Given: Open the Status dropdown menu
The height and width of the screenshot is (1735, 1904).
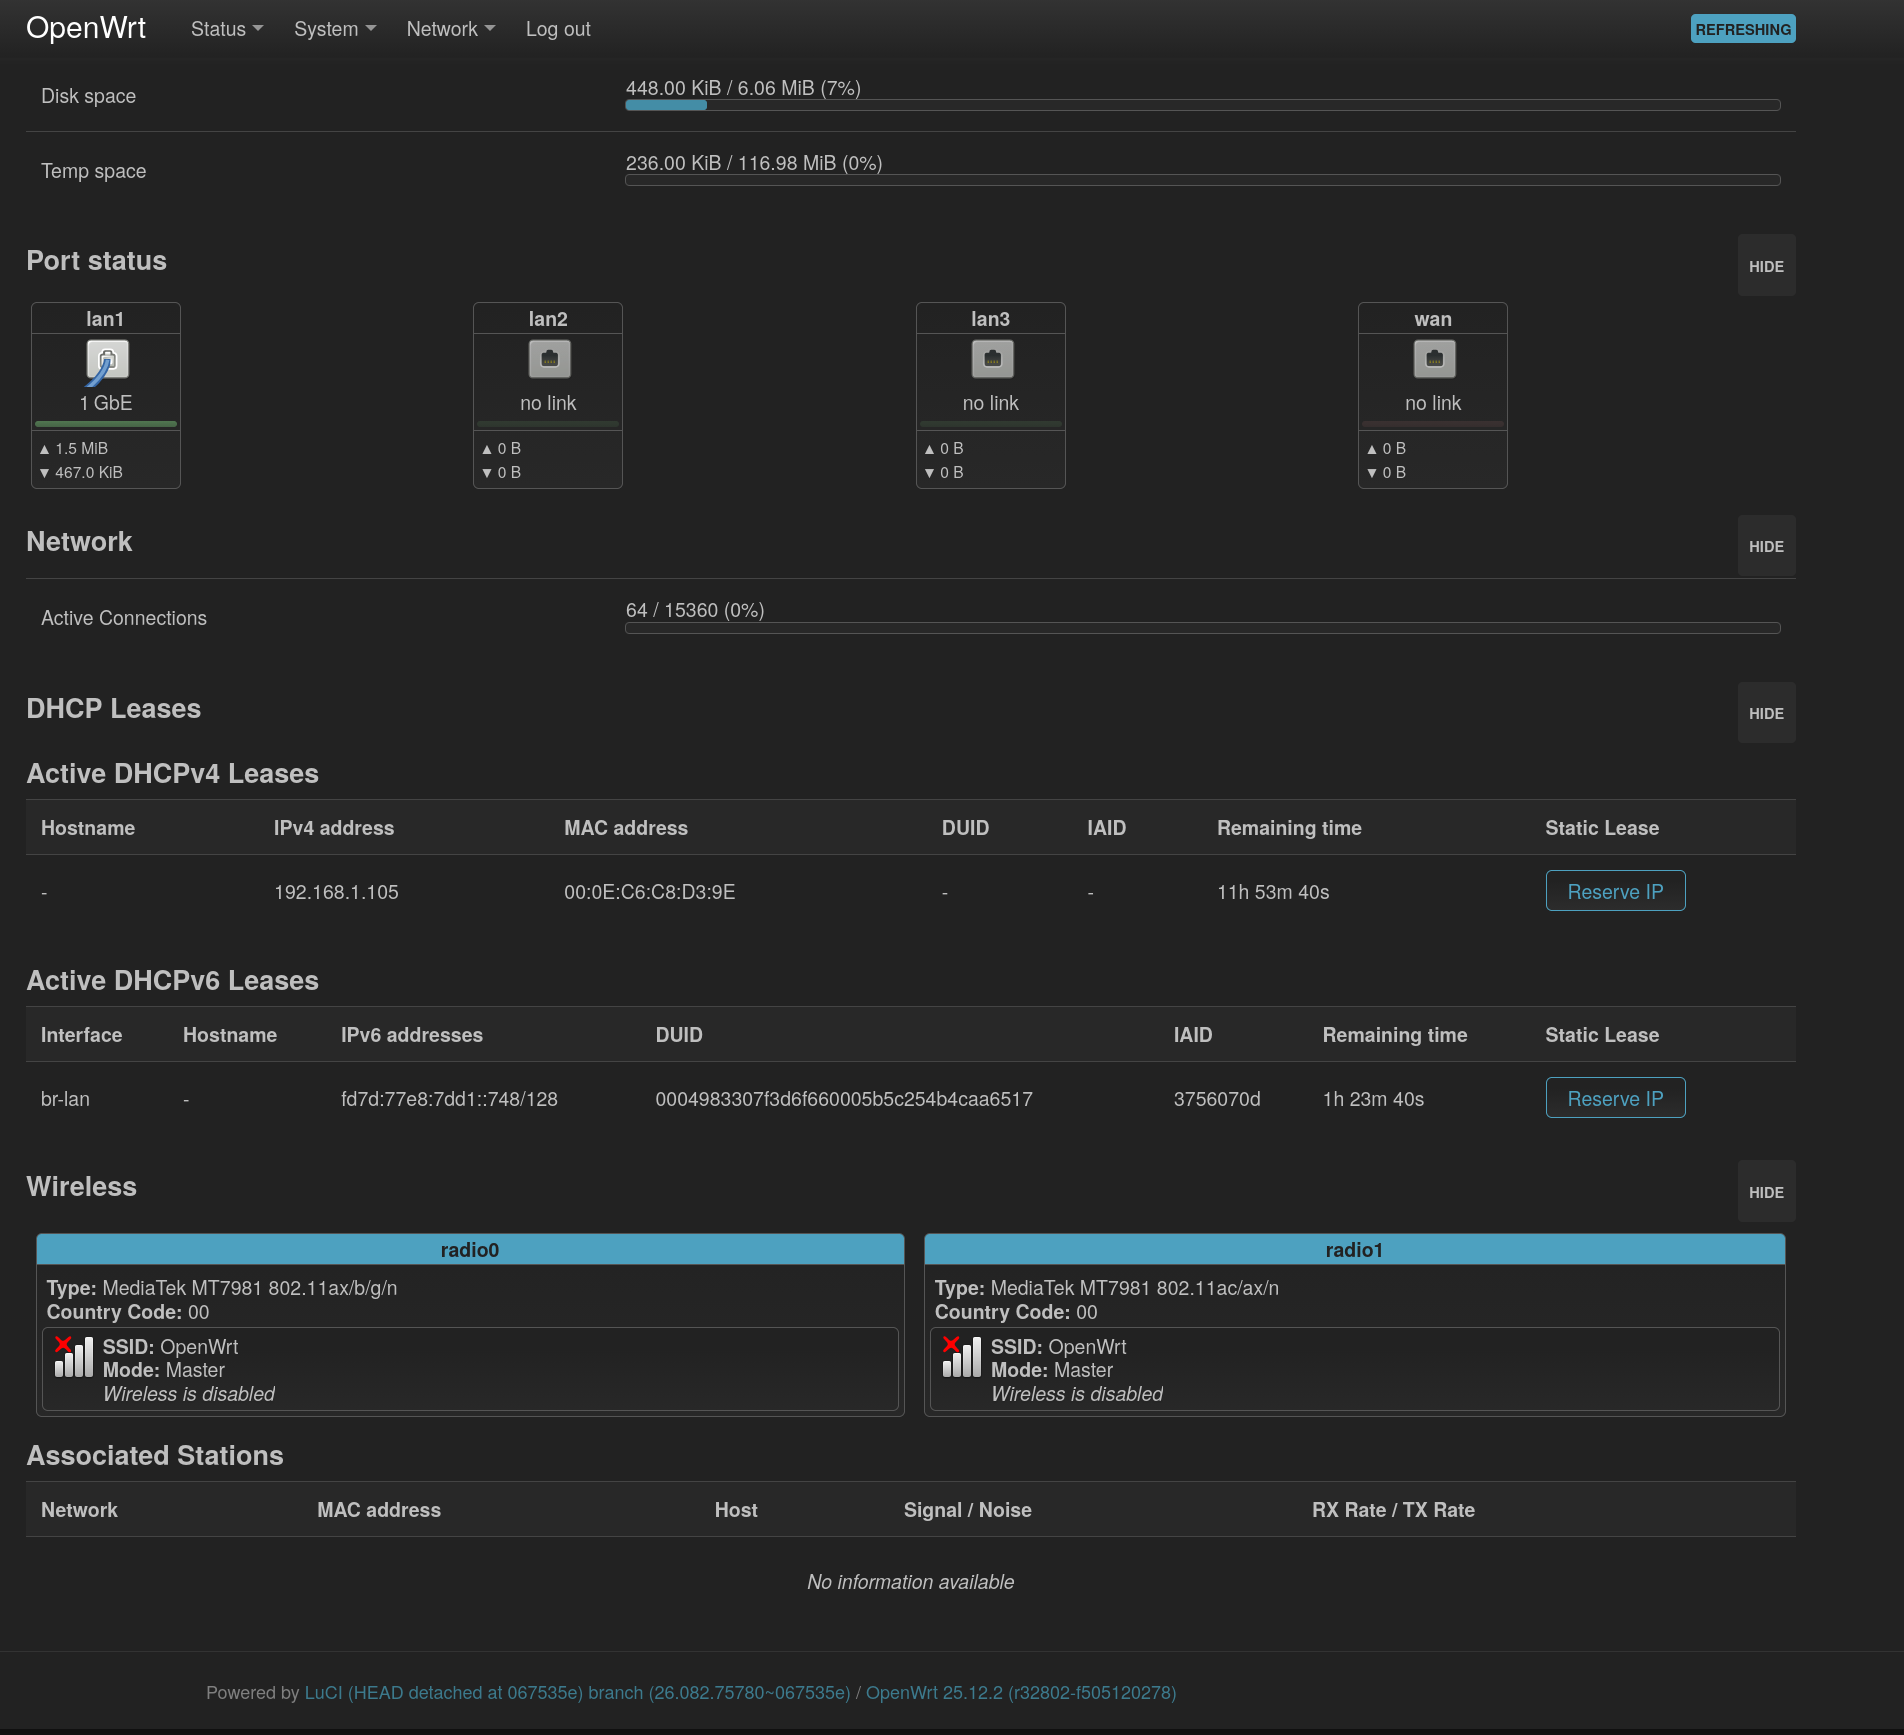Looking at the screenshot, I should [x=227, y=29].
